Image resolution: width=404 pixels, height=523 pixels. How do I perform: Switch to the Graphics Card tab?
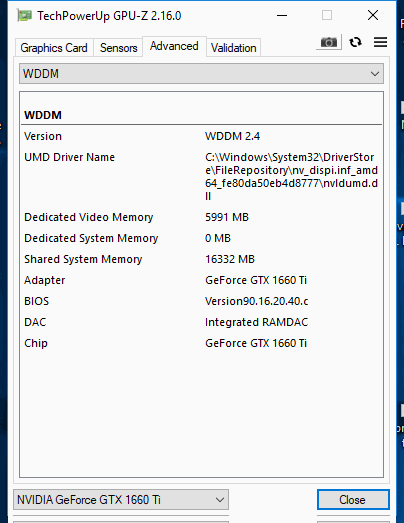coord(54,48)
